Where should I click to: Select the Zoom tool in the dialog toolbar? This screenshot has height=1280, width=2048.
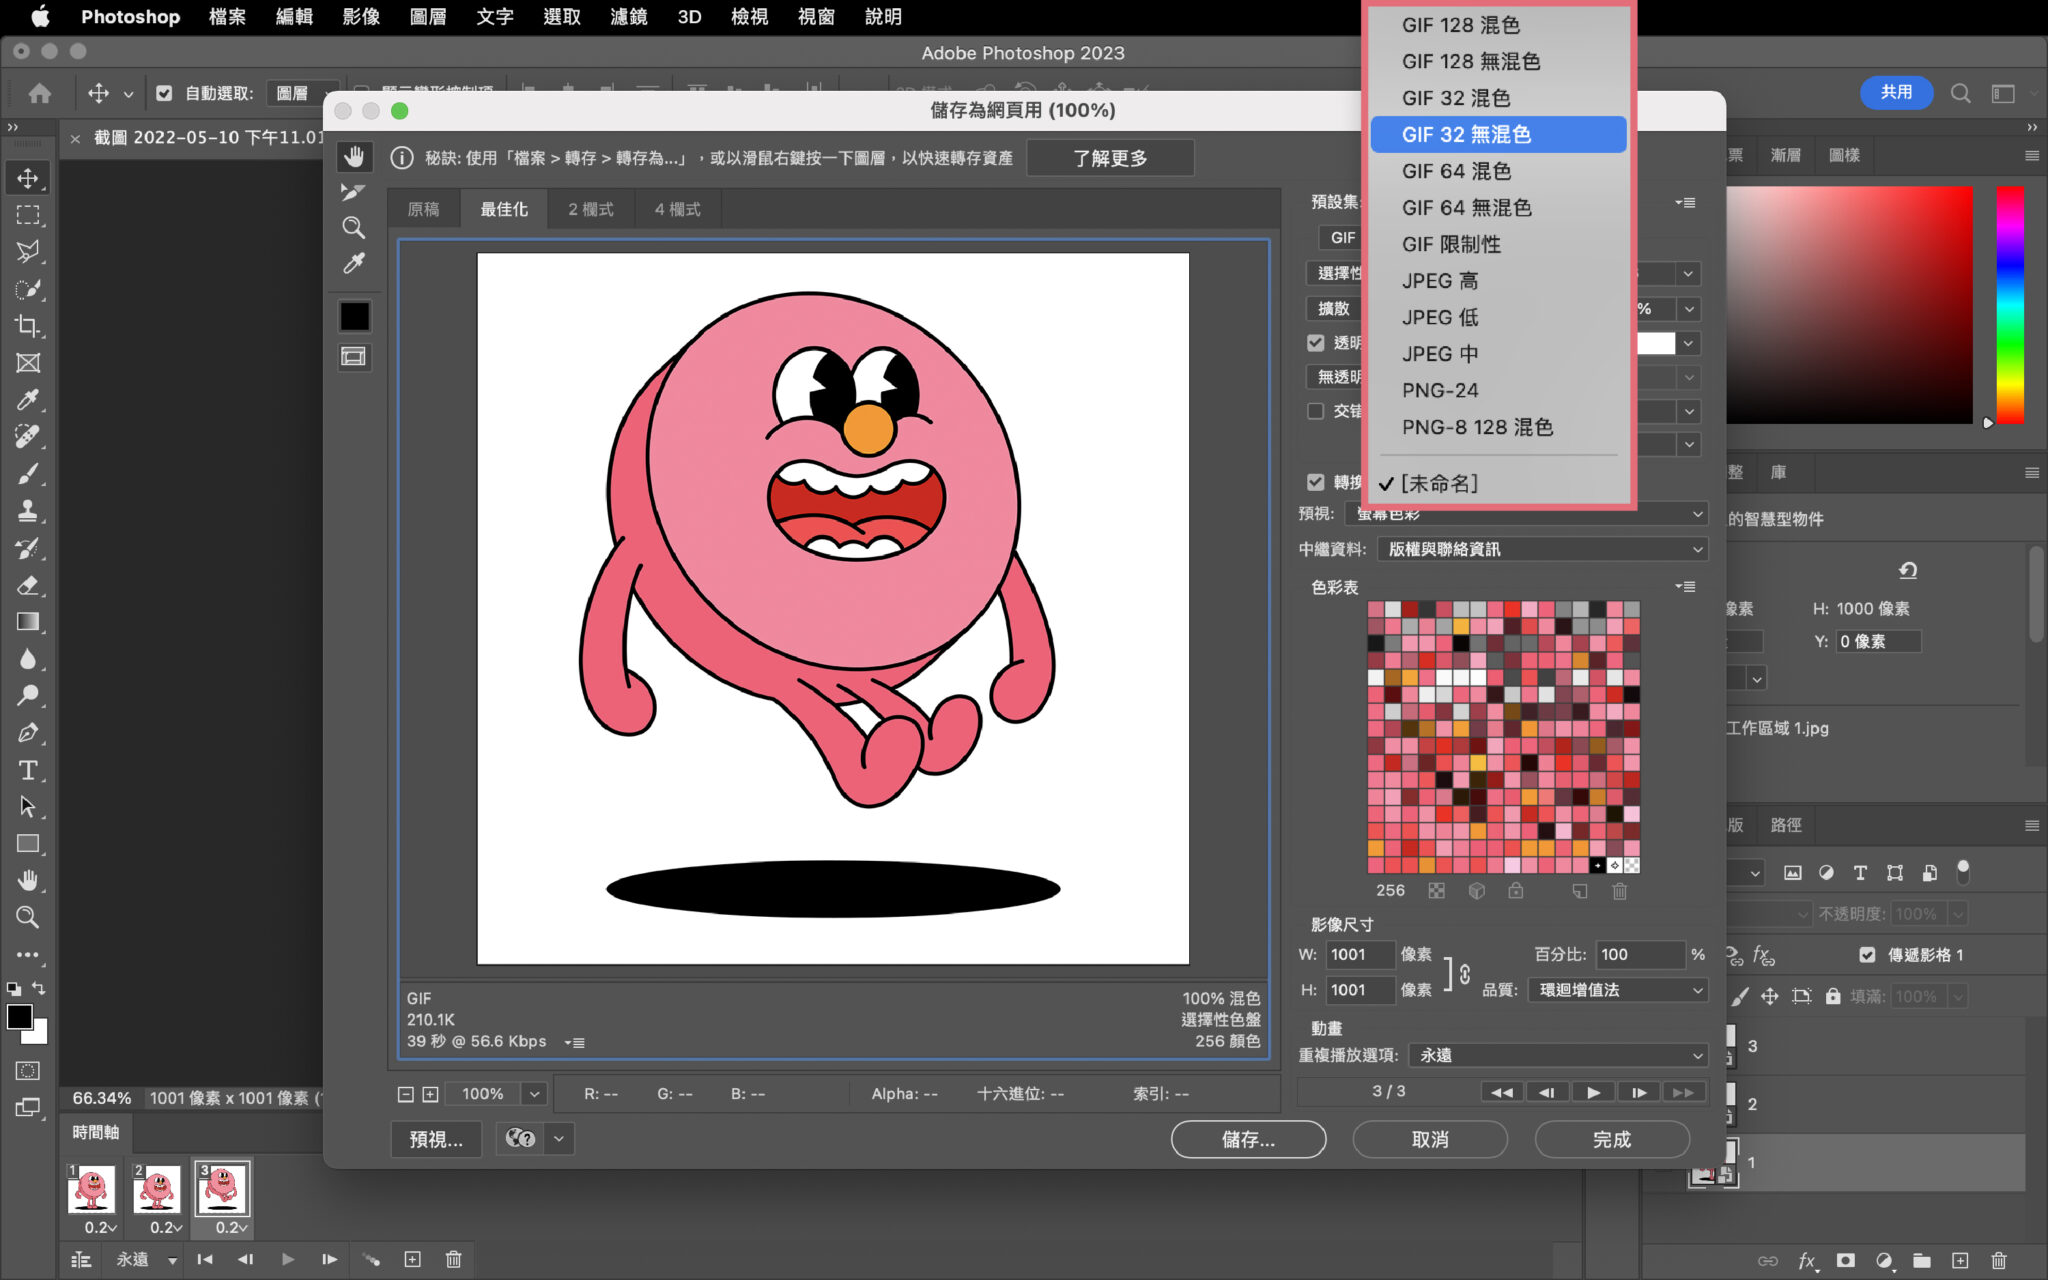pyautogui.click(x=354, y=228)
